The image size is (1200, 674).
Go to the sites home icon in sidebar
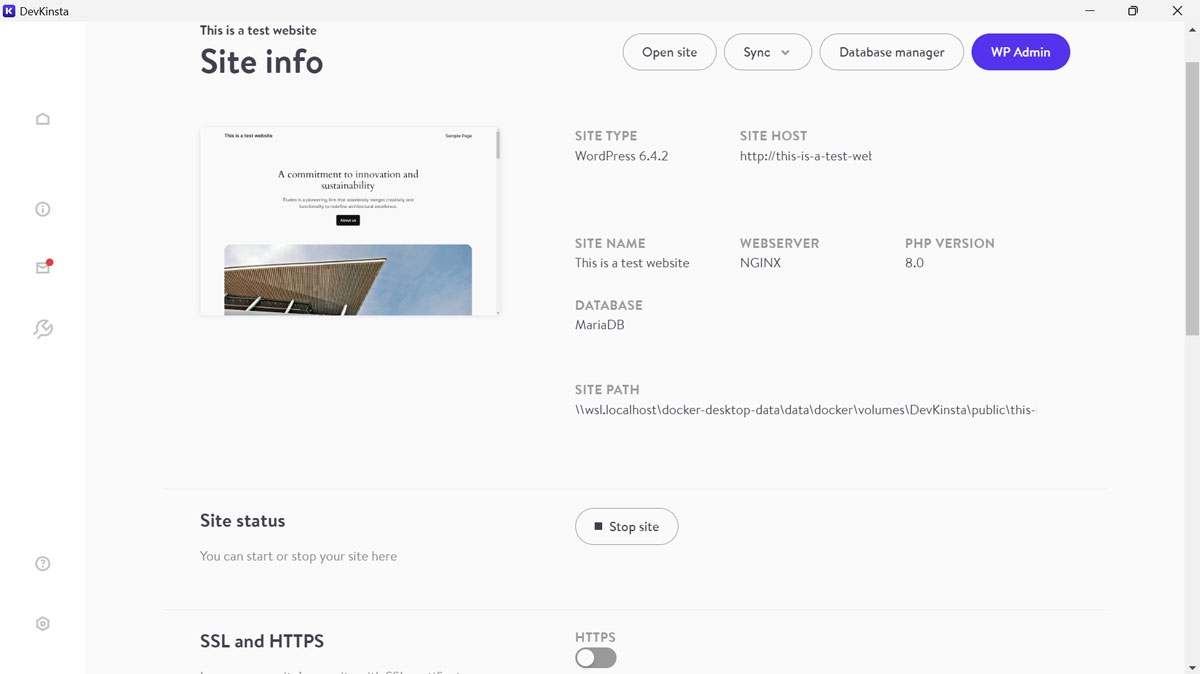click(42, 119)
